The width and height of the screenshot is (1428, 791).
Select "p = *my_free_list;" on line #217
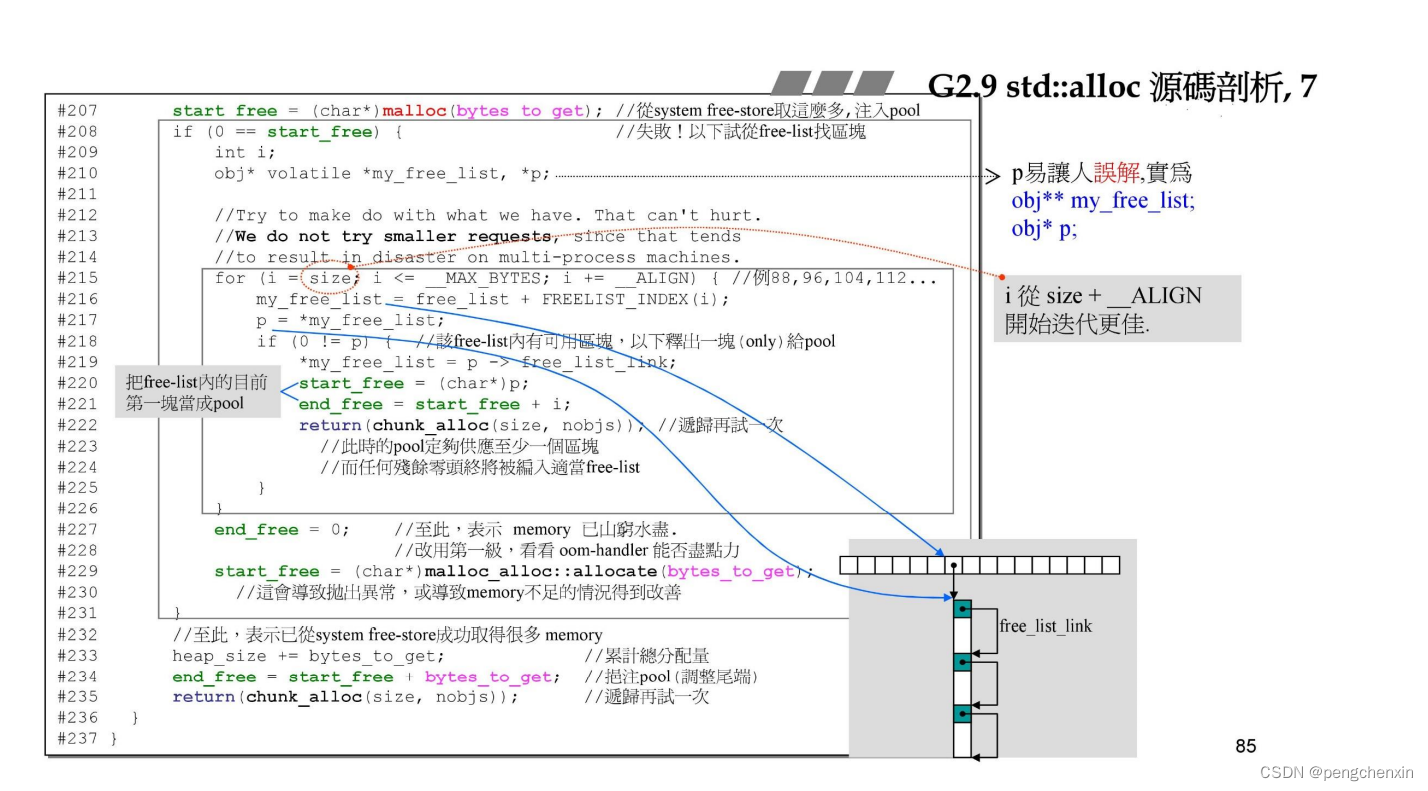pos(350,320)
